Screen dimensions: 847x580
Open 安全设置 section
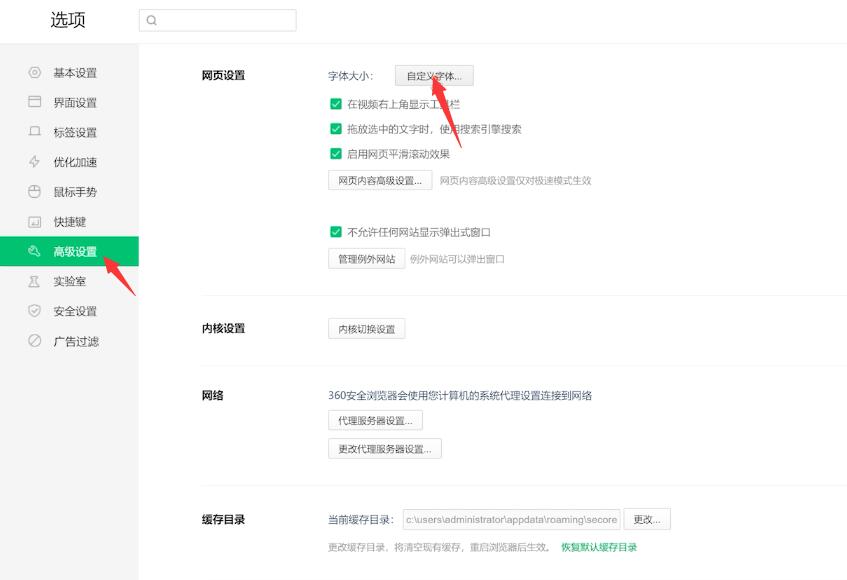[69, 311]
